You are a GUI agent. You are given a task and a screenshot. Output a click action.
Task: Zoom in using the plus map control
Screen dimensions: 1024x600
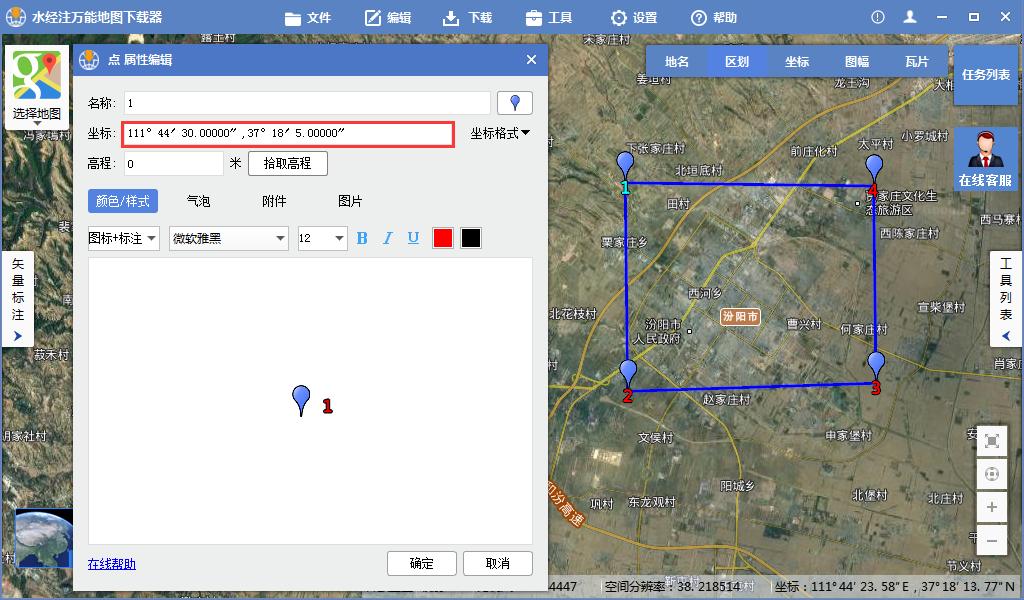coord(991,507)
